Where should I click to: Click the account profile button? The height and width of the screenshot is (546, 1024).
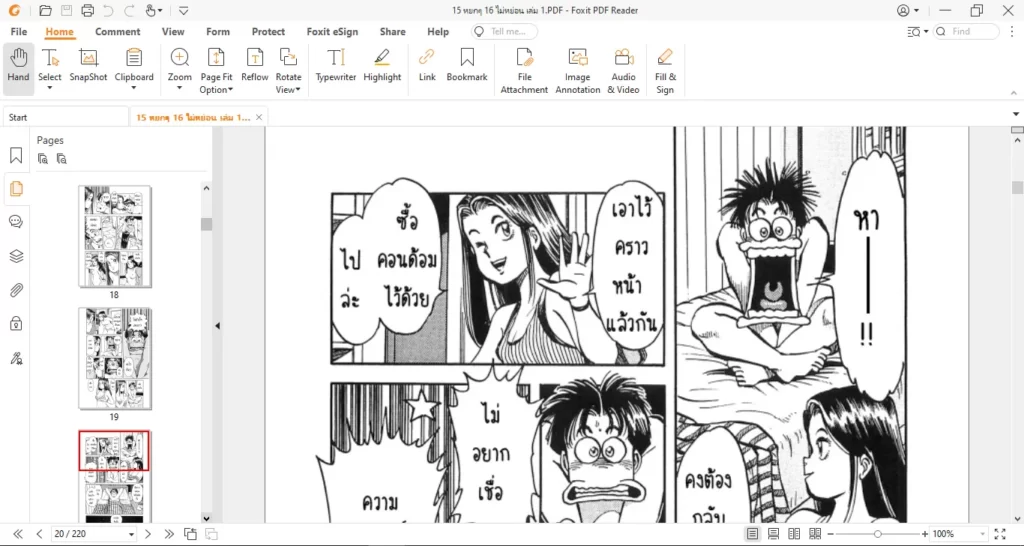(x=908, y=10)
